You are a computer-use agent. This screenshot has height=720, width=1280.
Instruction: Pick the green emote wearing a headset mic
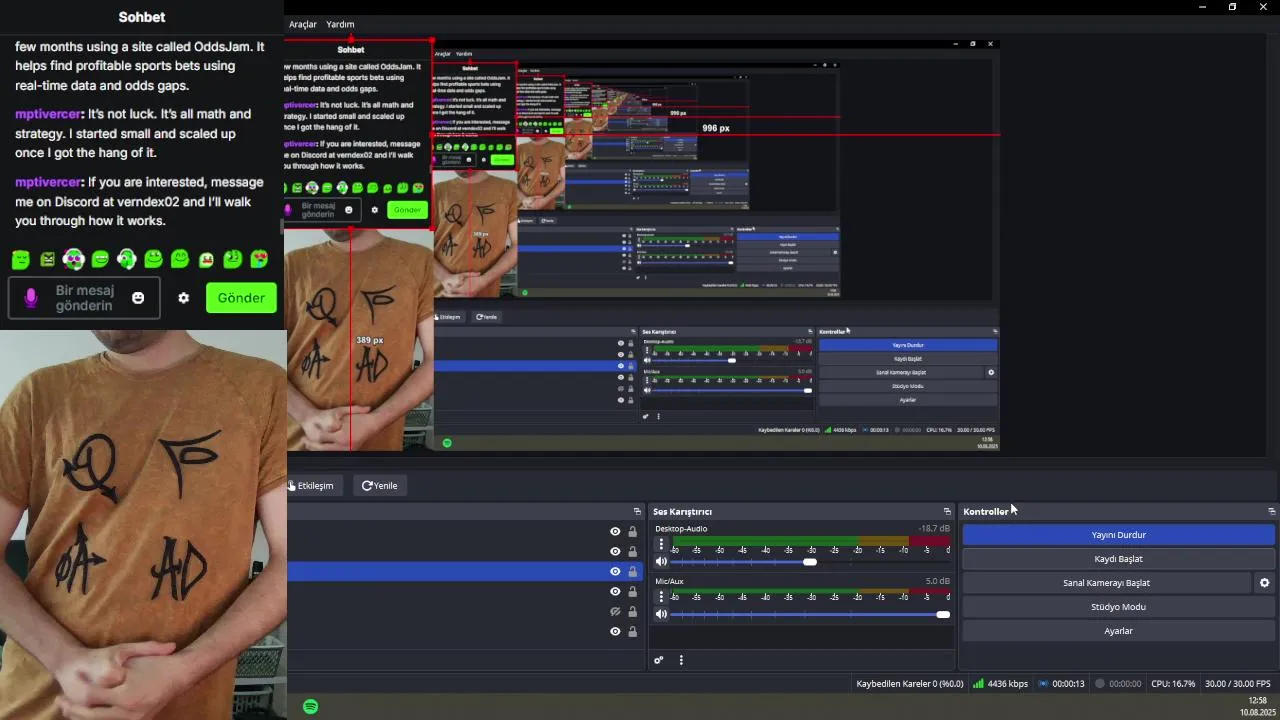[x=126, y=259]
